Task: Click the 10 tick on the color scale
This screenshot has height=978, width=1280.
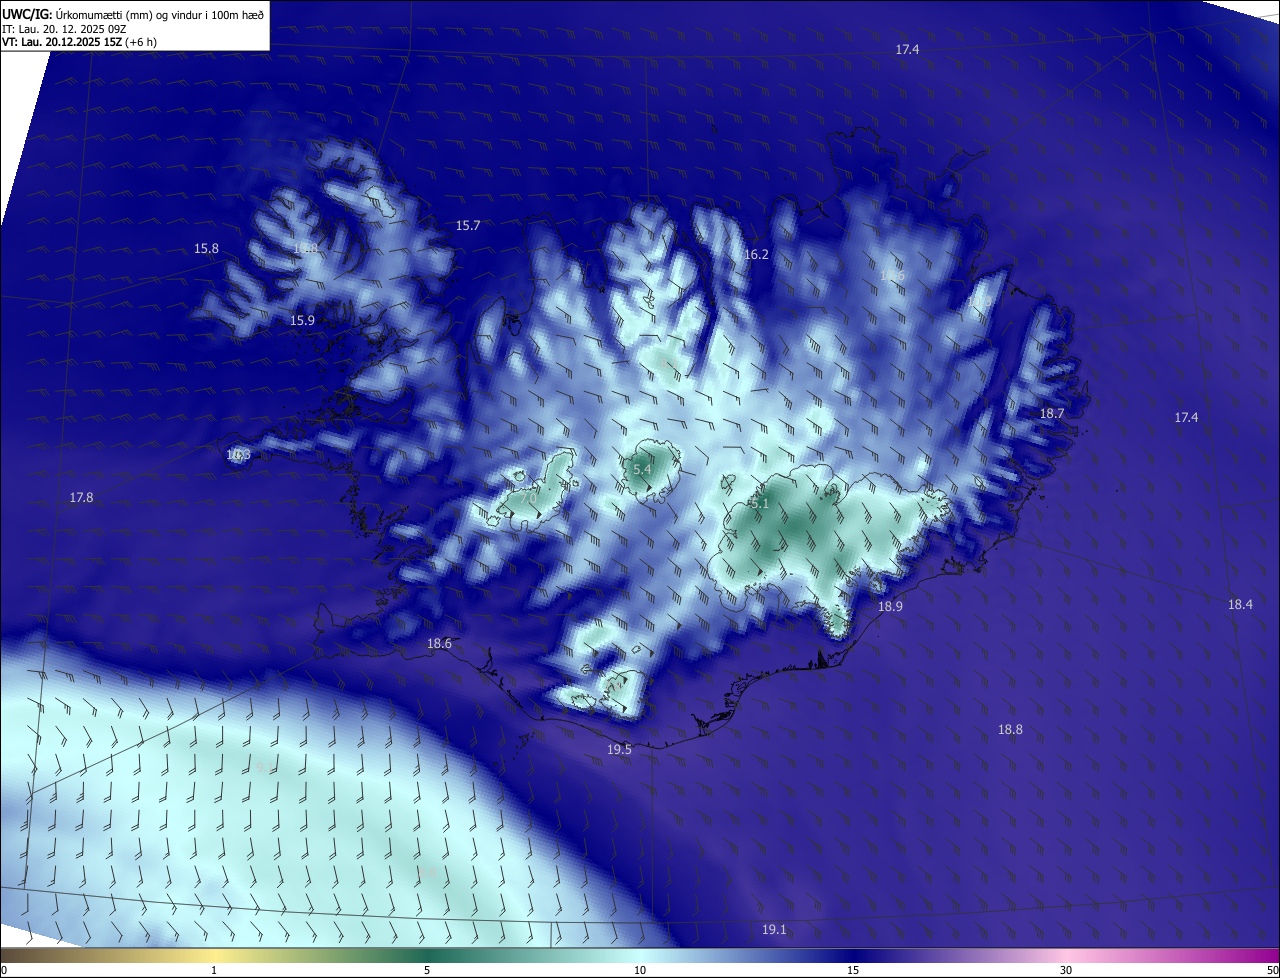Action: point(640,970)
